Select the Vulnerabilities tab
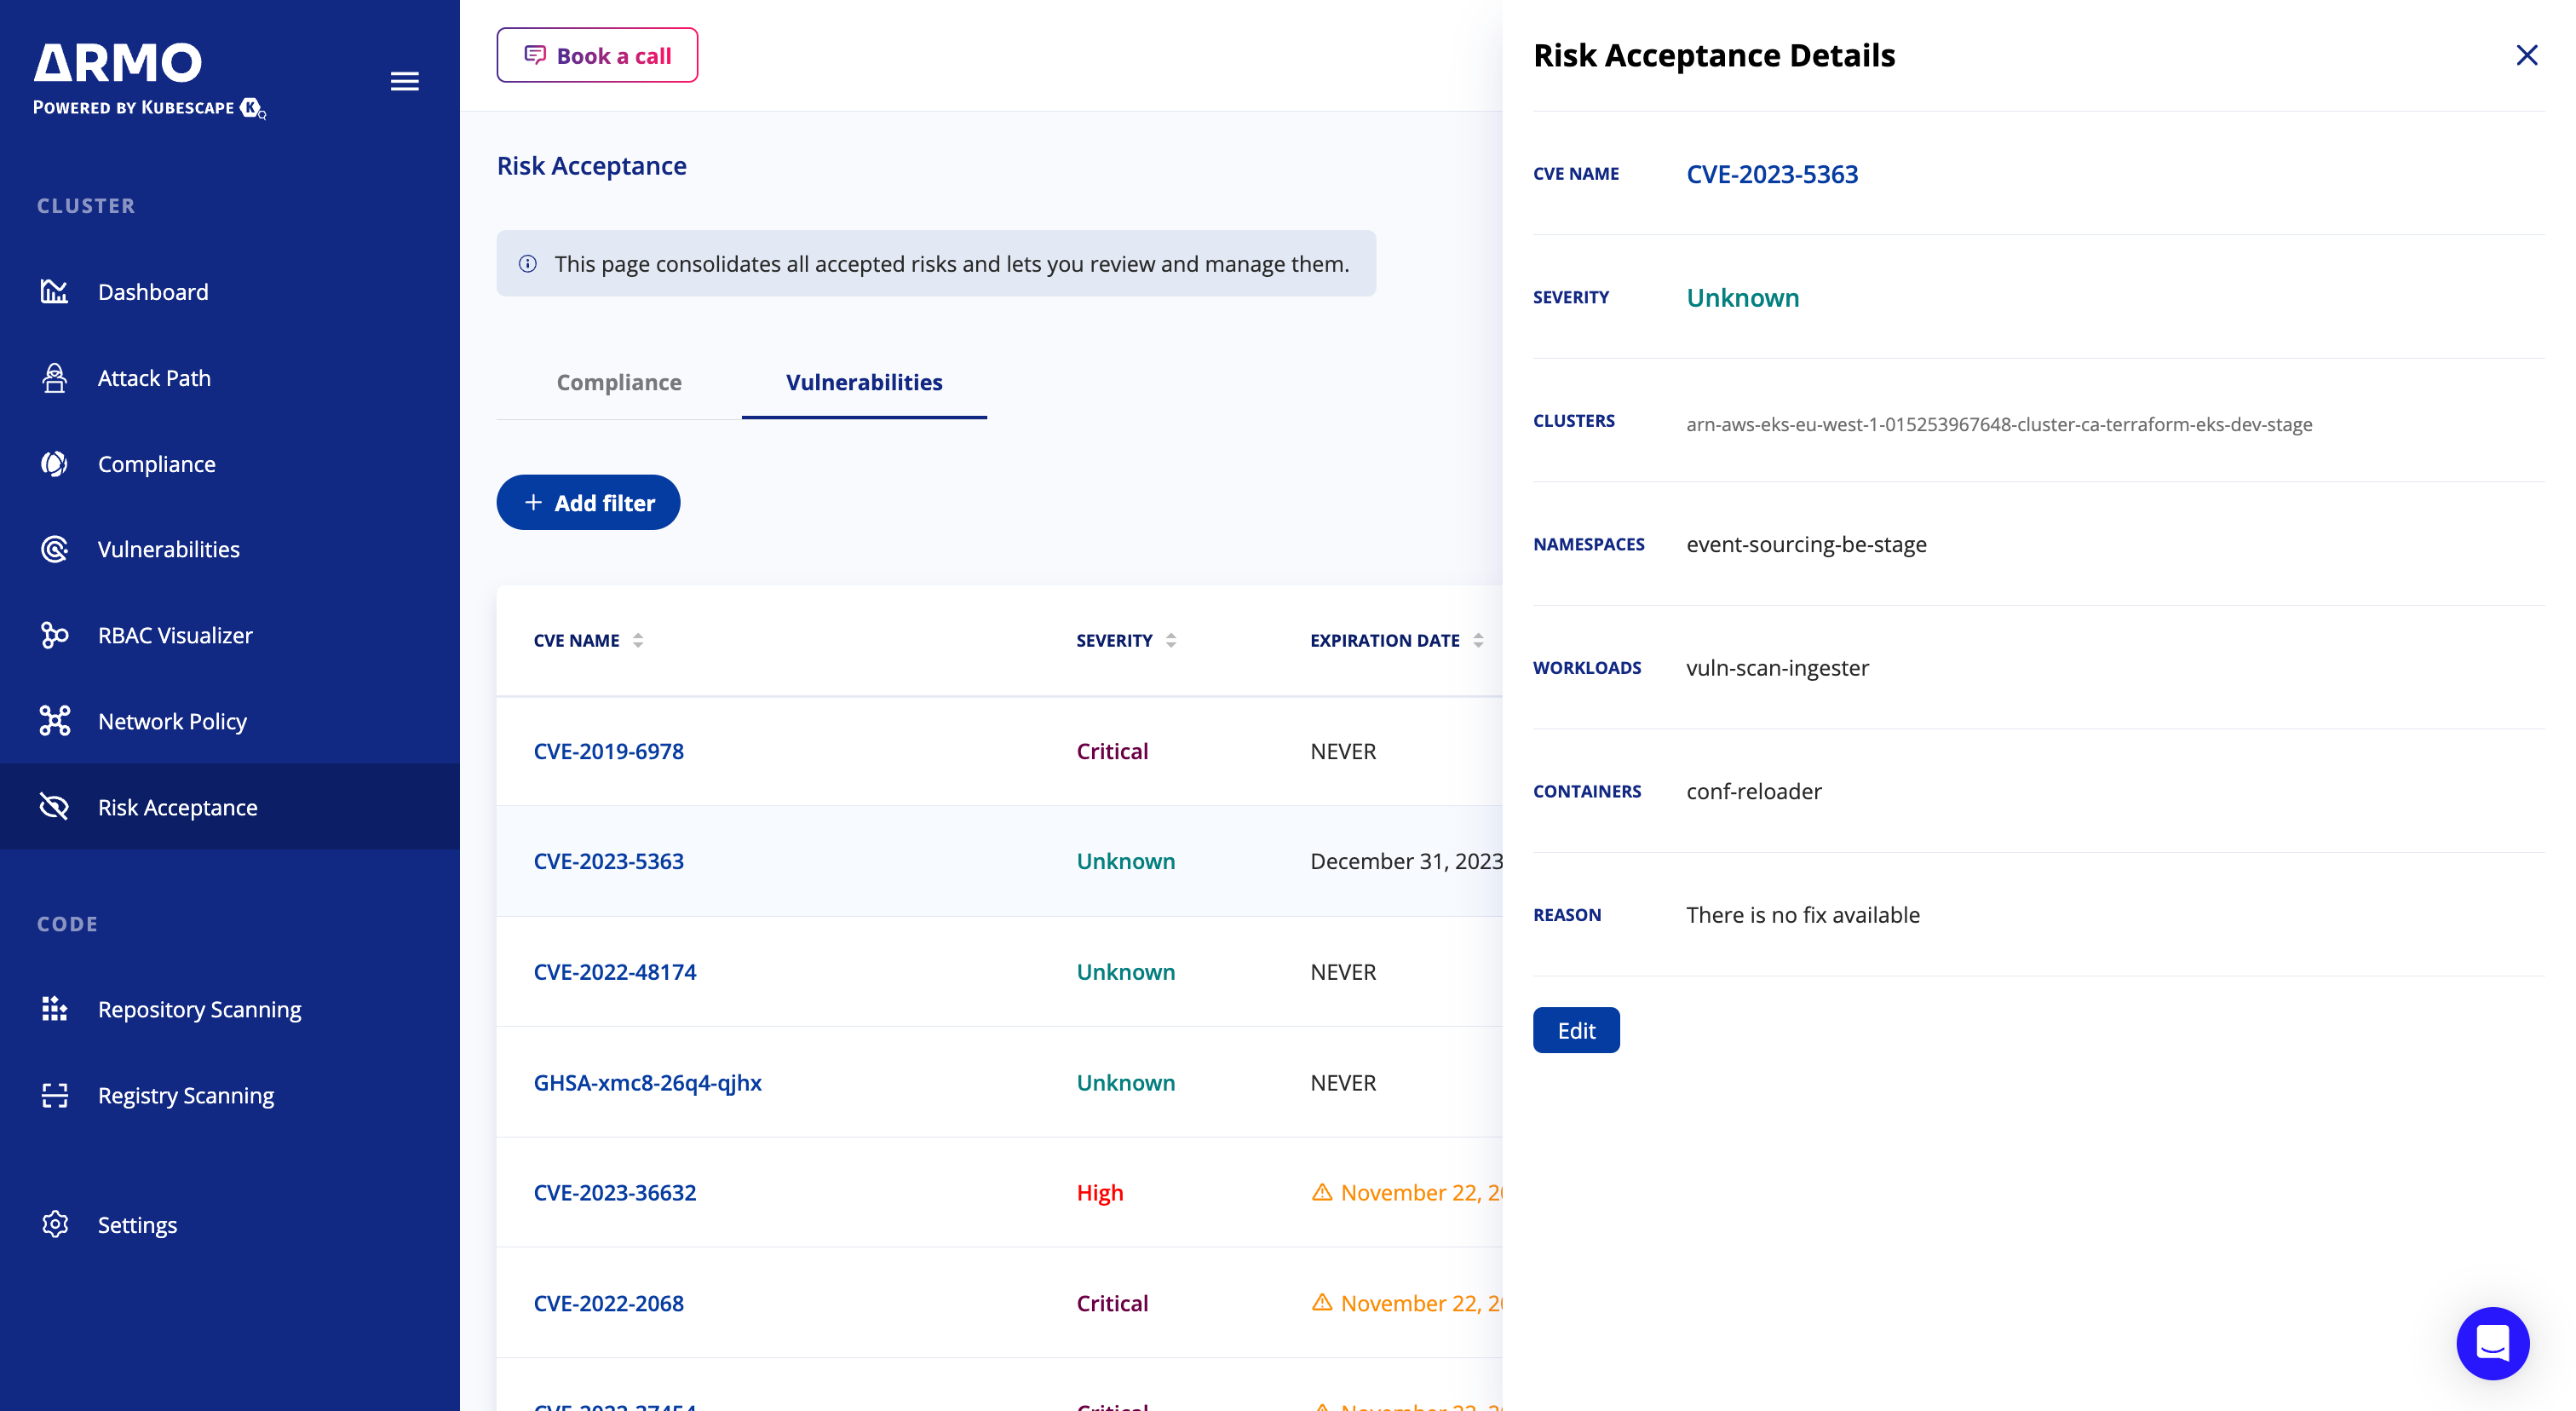 coord(864,382)
